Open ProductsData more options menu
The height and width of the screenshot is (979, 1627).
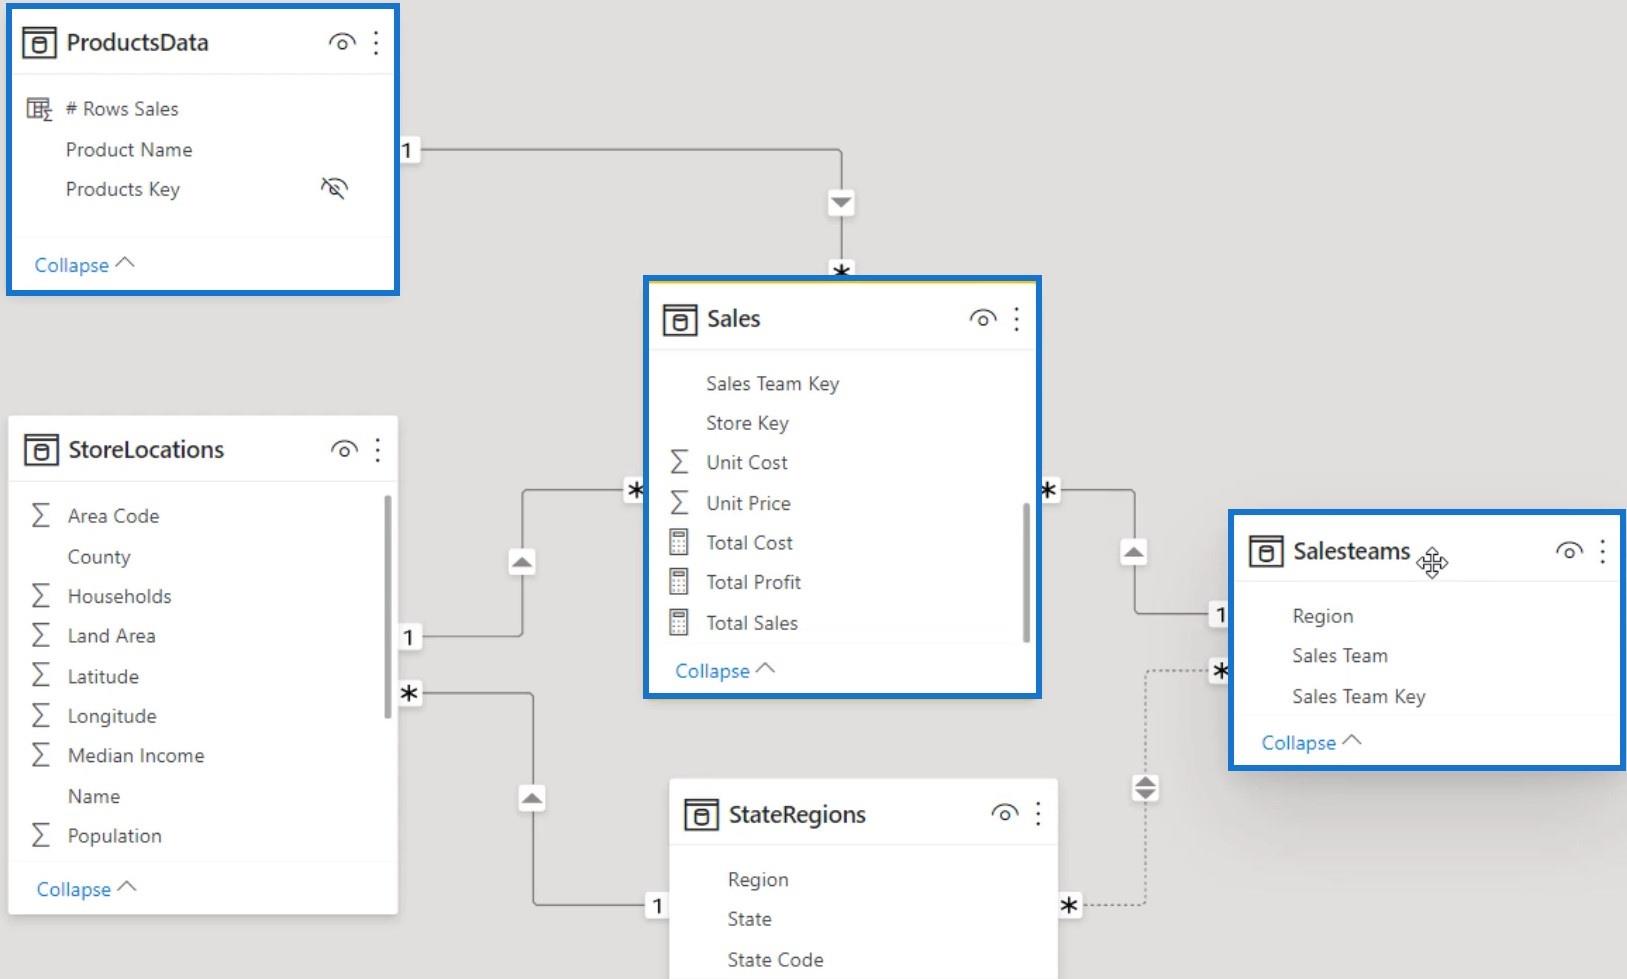[x=376, y=42]
